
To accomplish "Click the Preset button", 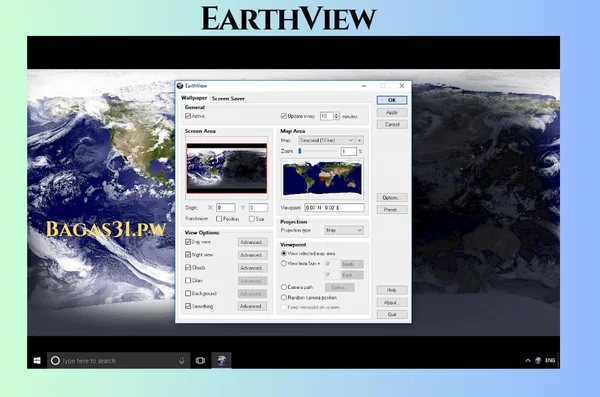I will click(x=392, y=210).
